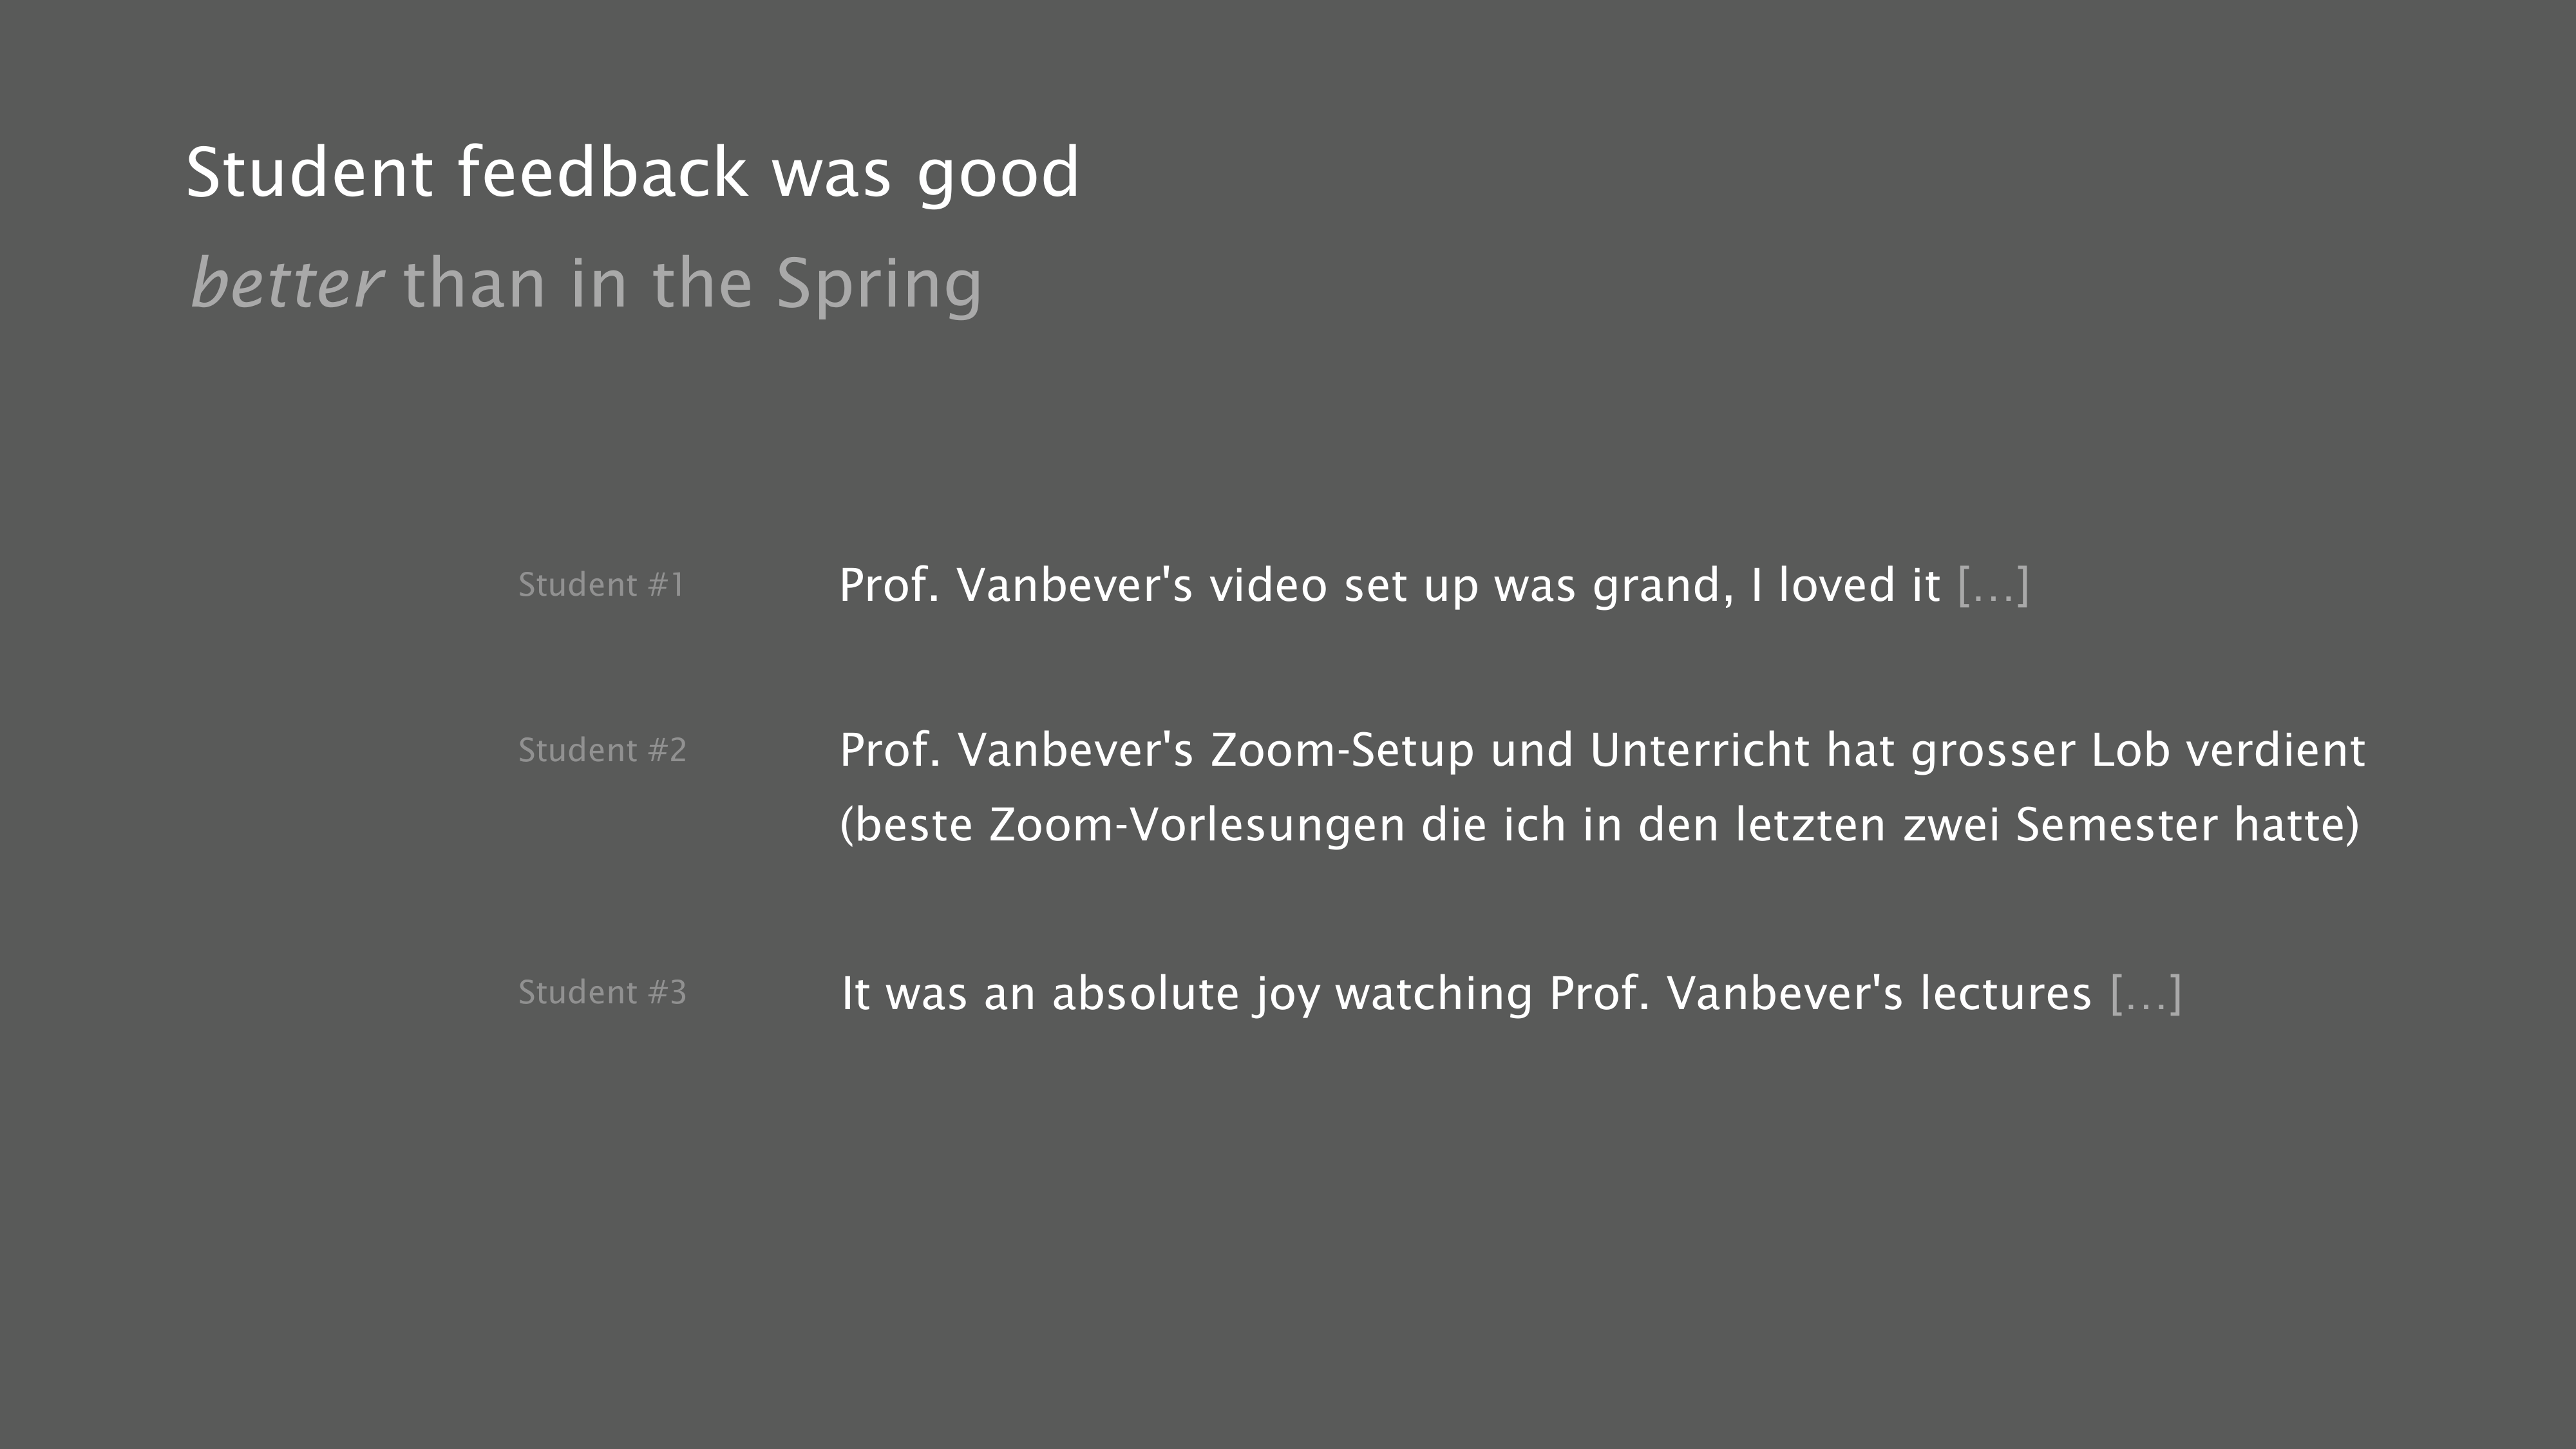Click the ellipsis after "I loved it"
The image size is (2576, 1449).
[x=1993, y=585]
